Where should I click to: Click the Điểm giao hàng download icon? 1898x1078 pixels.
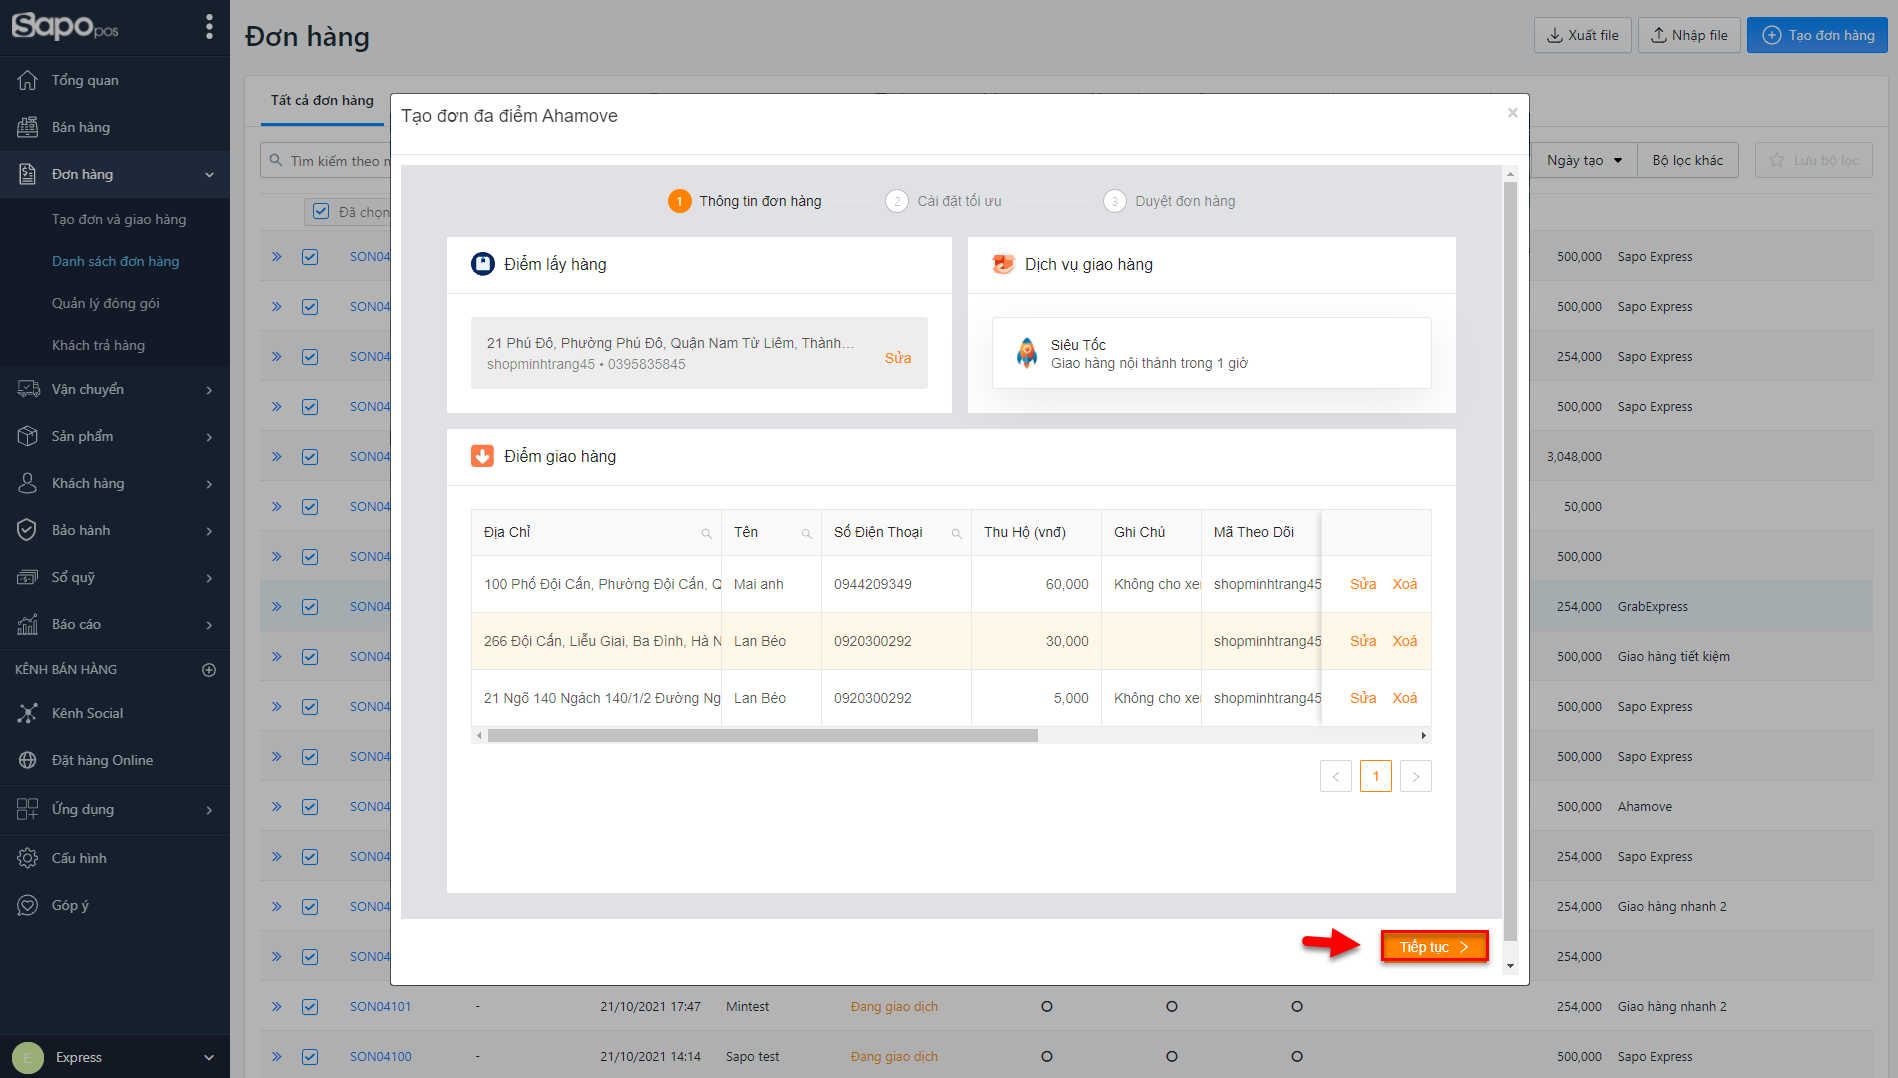482,456
